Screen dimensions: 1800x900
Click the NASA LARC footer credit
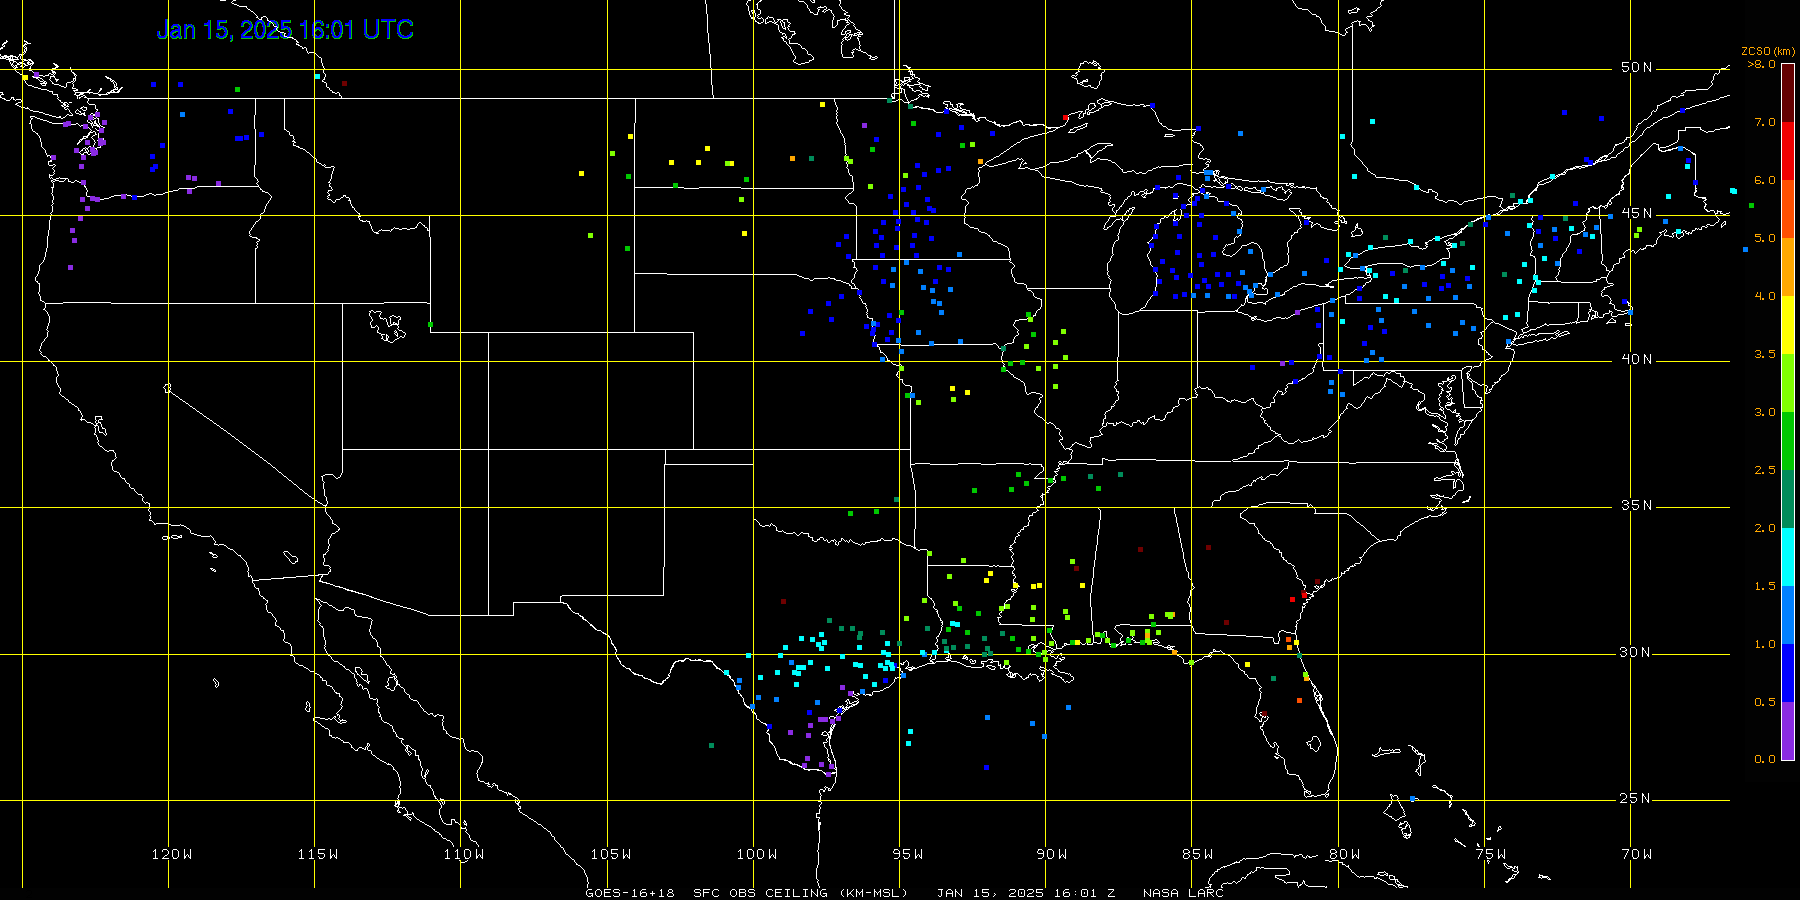pyautogui.click(x=1184, y=893)
